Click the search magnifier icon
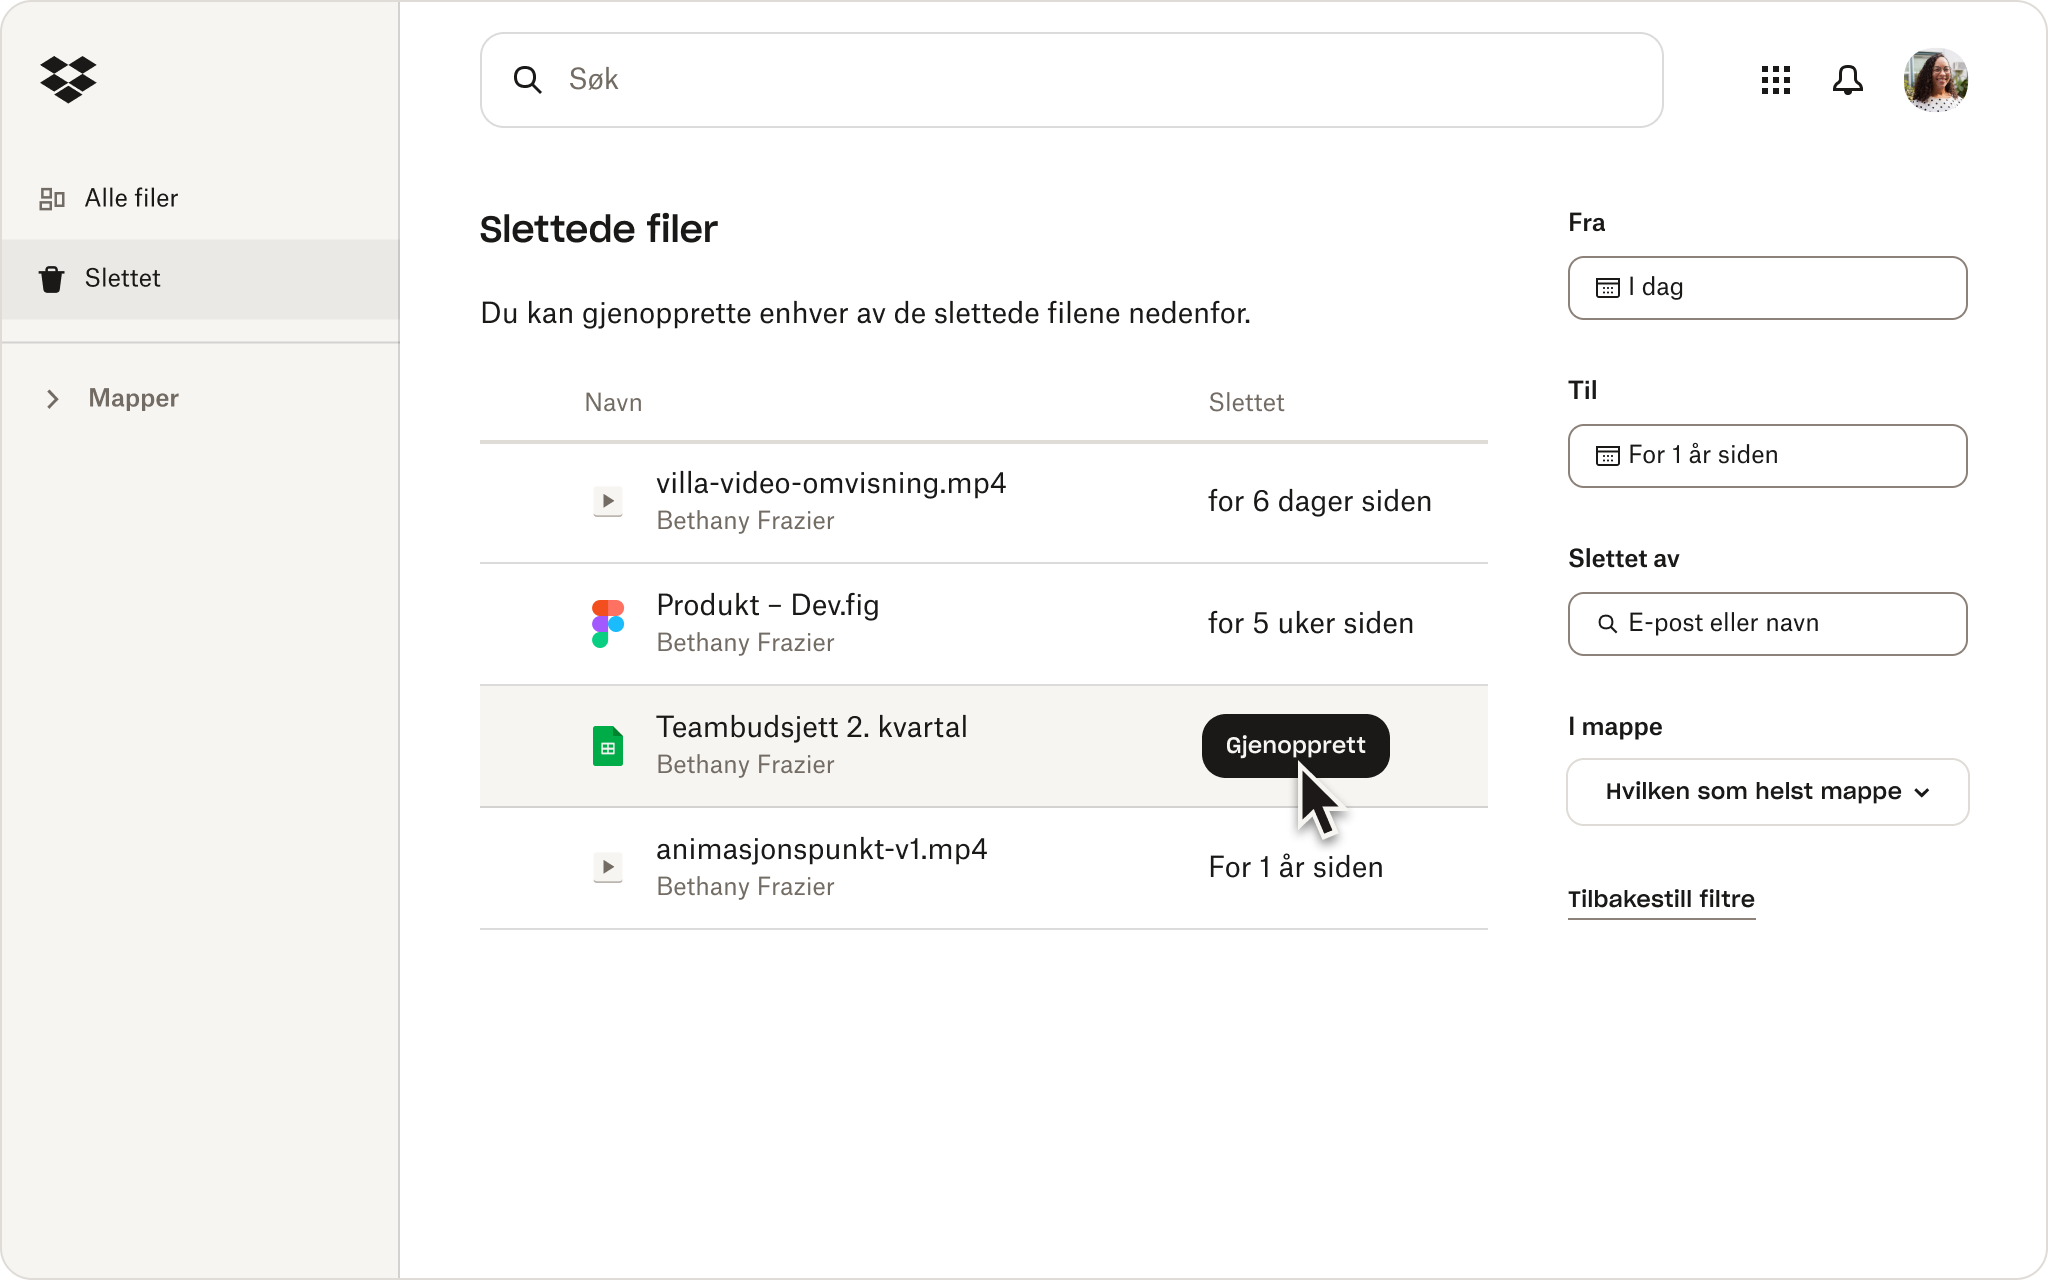This screenshot has width=2048, height=1280. 527,80
